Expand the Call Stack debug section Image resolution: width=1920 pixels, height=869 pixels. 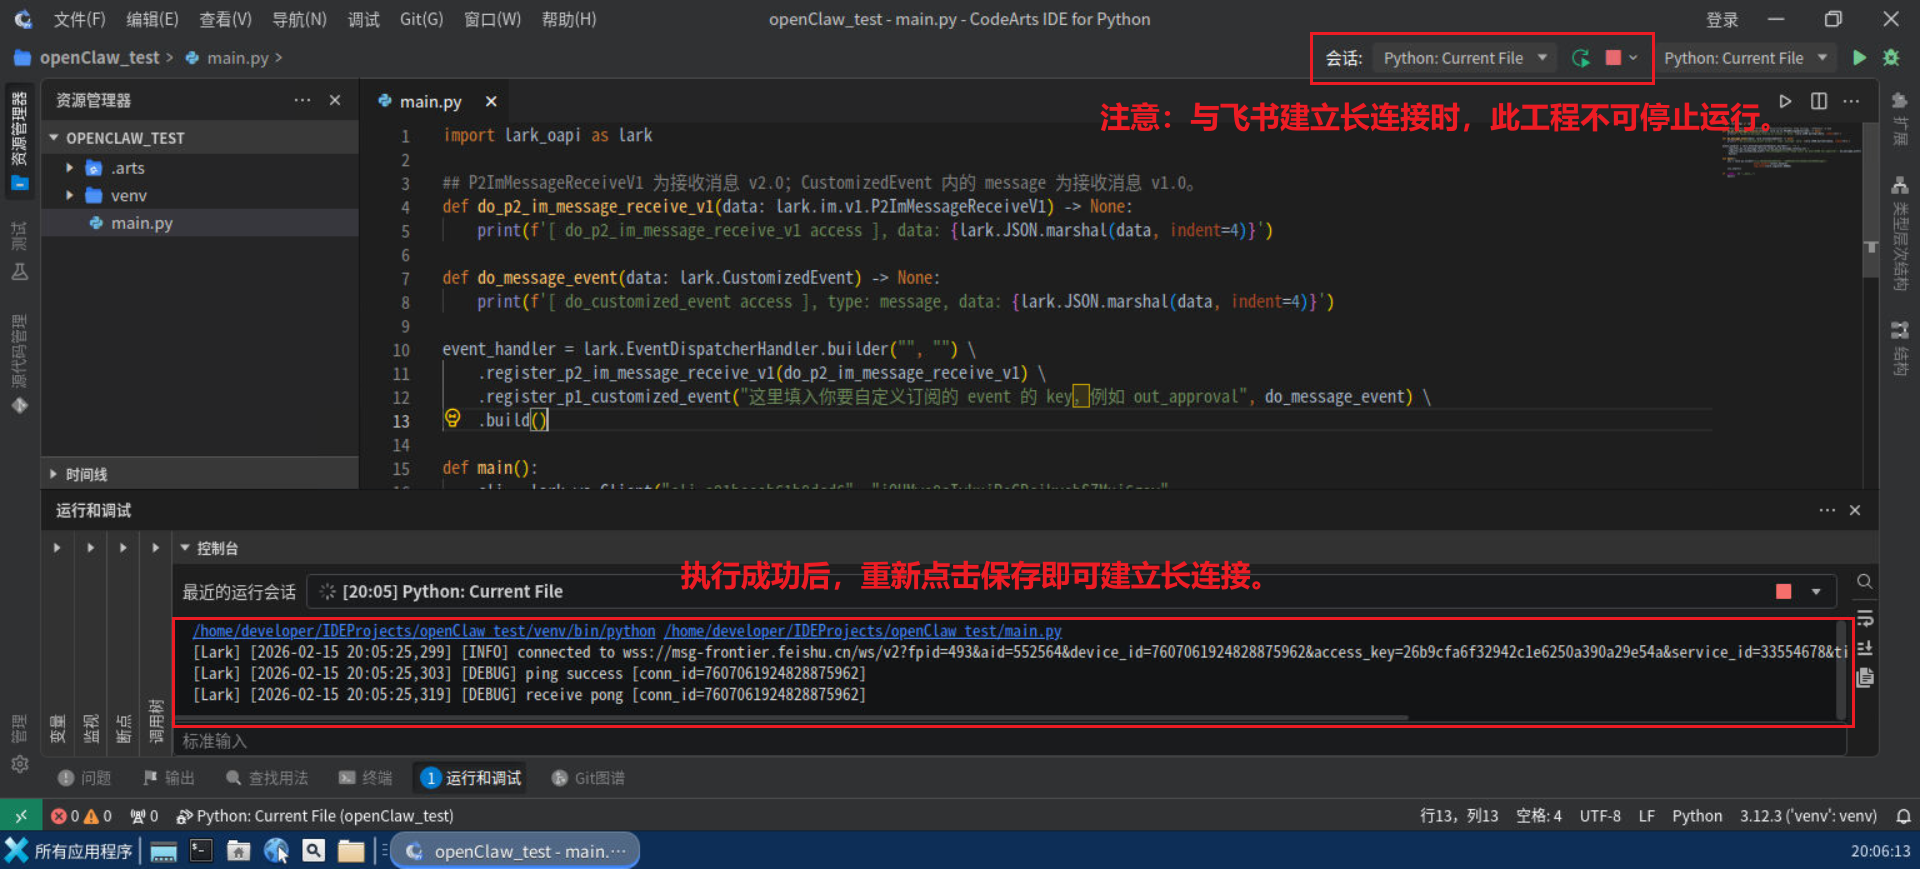155,548
